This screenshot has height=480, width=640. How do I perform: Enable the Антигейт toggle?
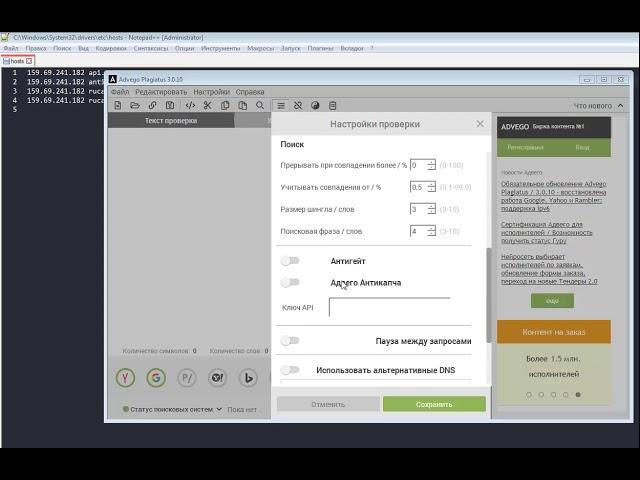290,260
